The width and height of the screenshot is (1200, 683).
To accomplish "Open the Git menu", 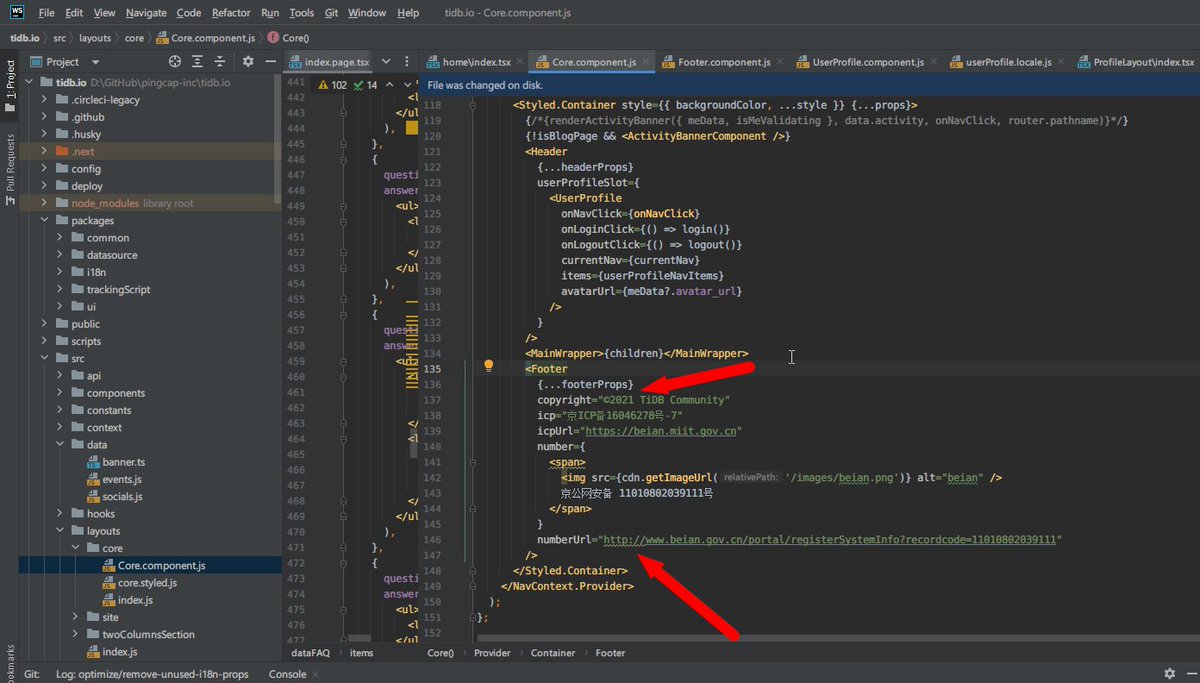I will coord(331,13).
